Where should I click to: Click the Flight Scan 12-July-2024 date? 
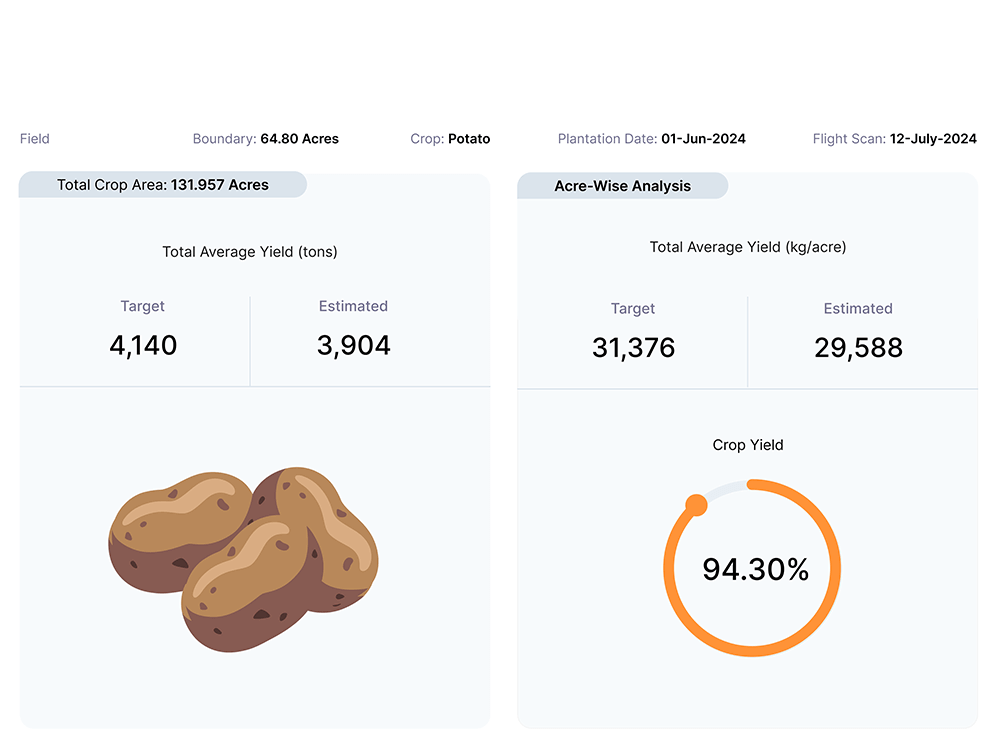point(894,139)
